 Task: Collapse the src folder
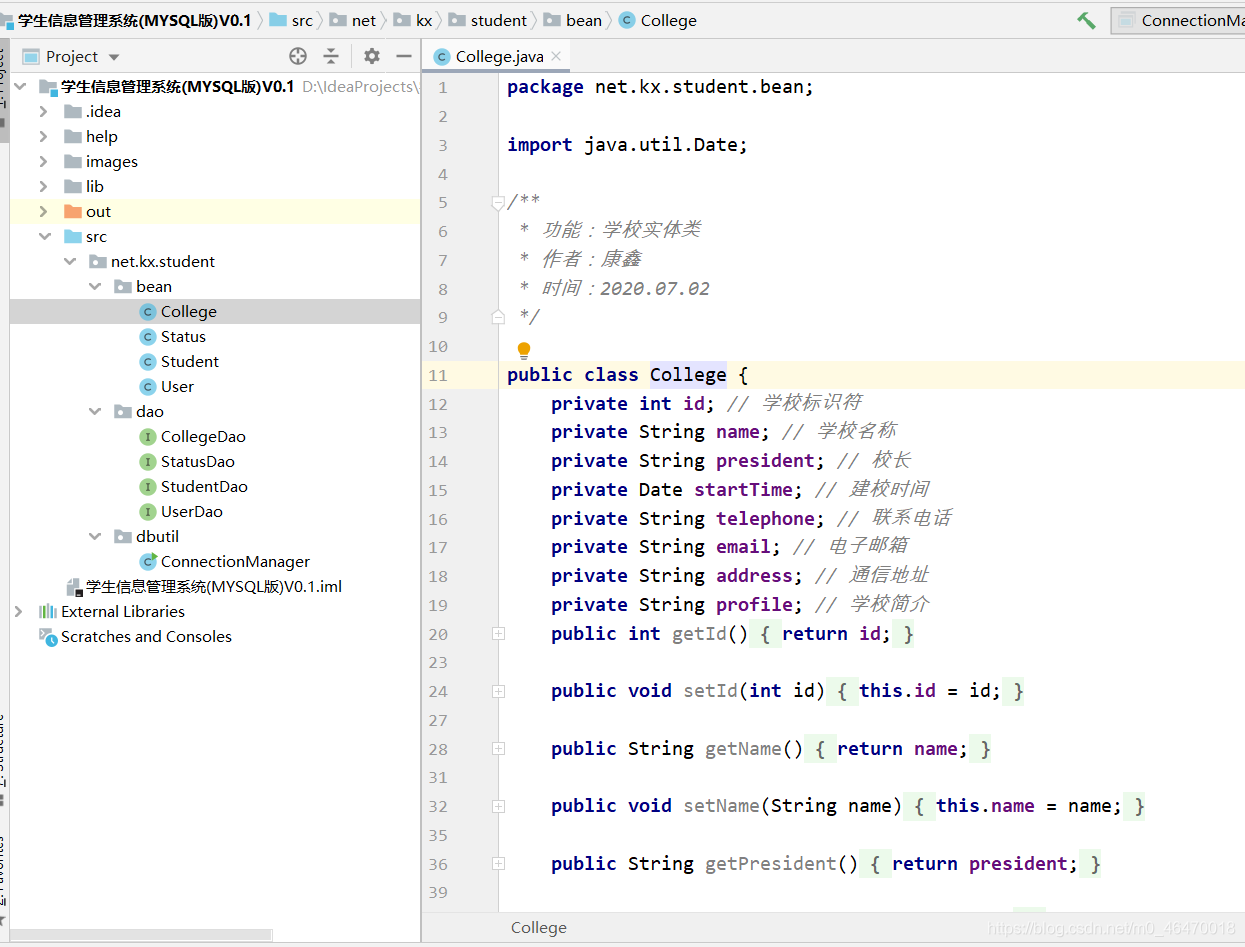[x=44, y=236]
